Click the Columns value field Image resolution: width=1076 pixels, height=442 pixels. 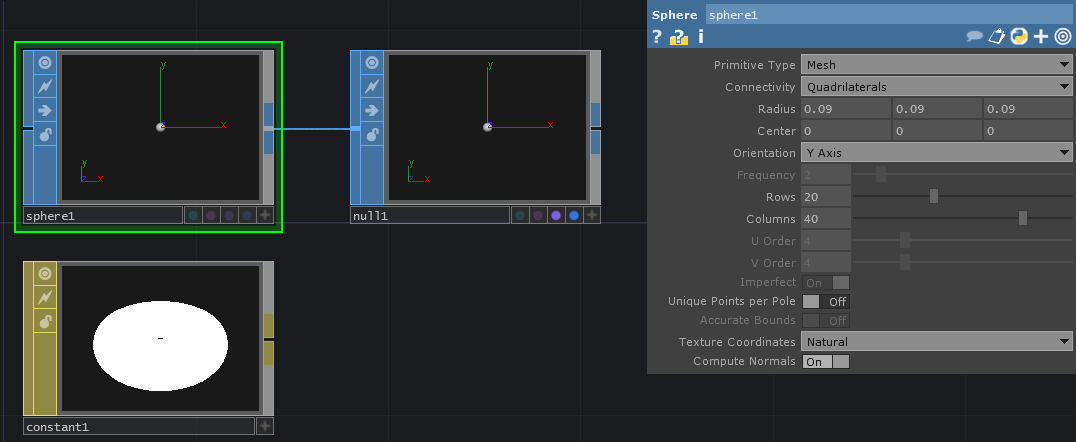826,219
